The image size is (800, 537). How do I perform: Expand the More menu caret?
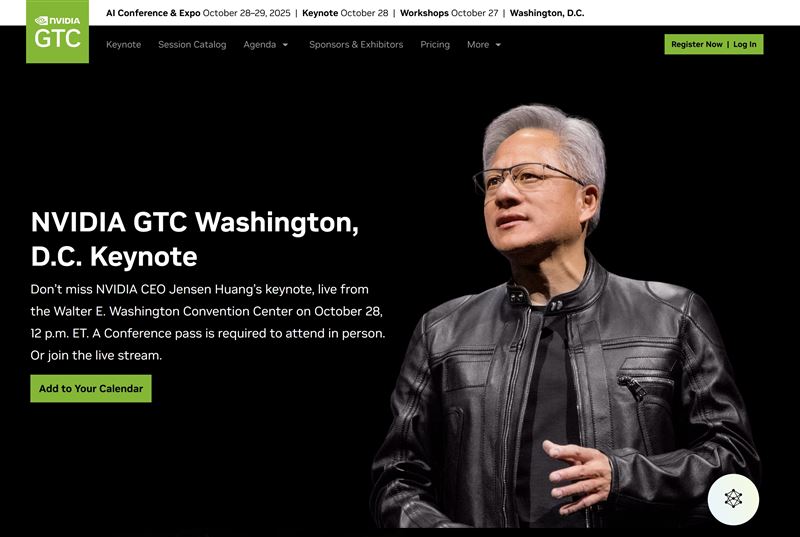click(498, 45)
